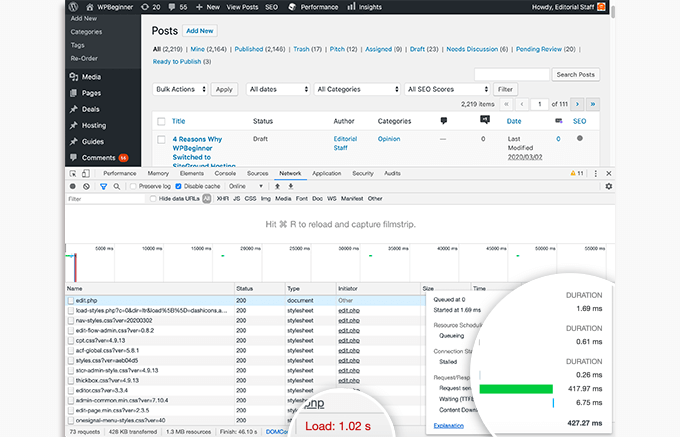
Task: Switch to the Performance DevTools tab
Action: (120, 173)
